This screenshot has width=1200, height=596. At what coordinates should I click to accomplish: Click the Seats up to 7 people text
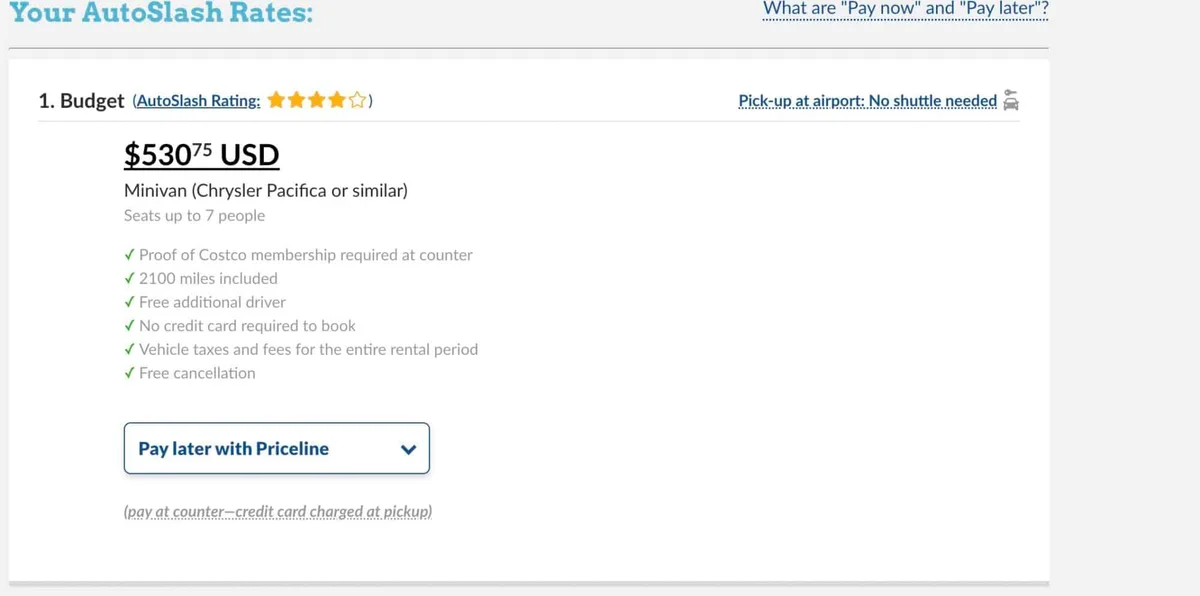[194, 215]
